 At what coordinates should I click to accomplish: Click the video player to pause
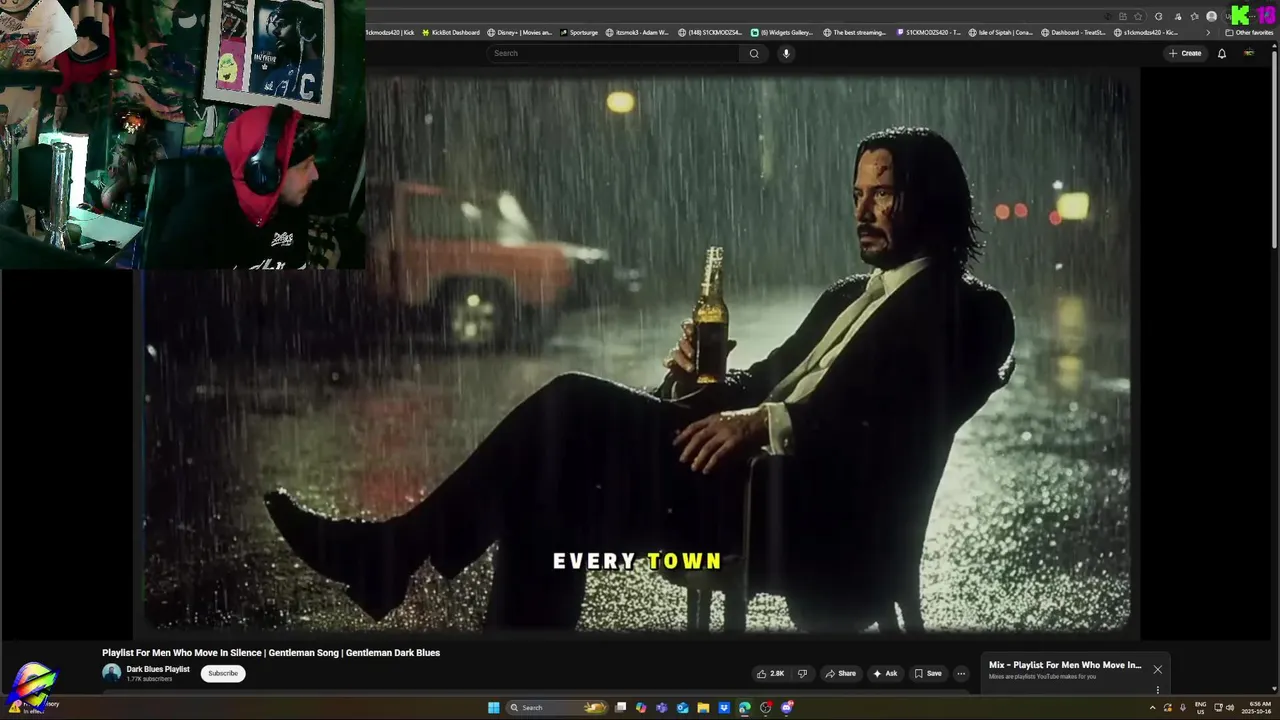pos(638,352)
